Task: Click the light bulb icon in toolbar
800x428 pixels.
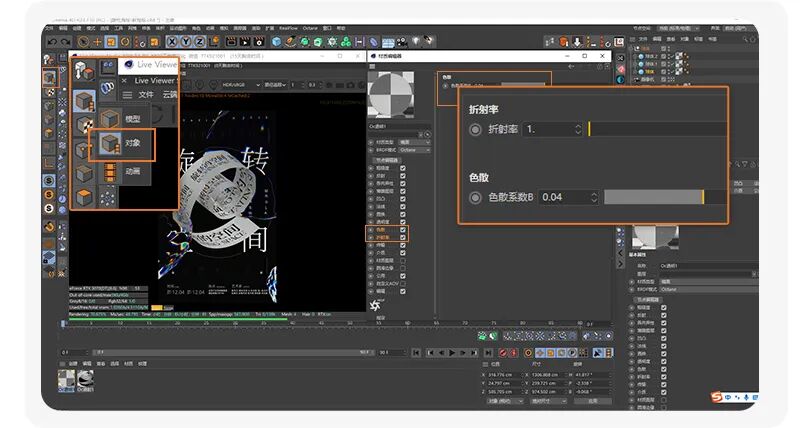Action: pos(416,41)
